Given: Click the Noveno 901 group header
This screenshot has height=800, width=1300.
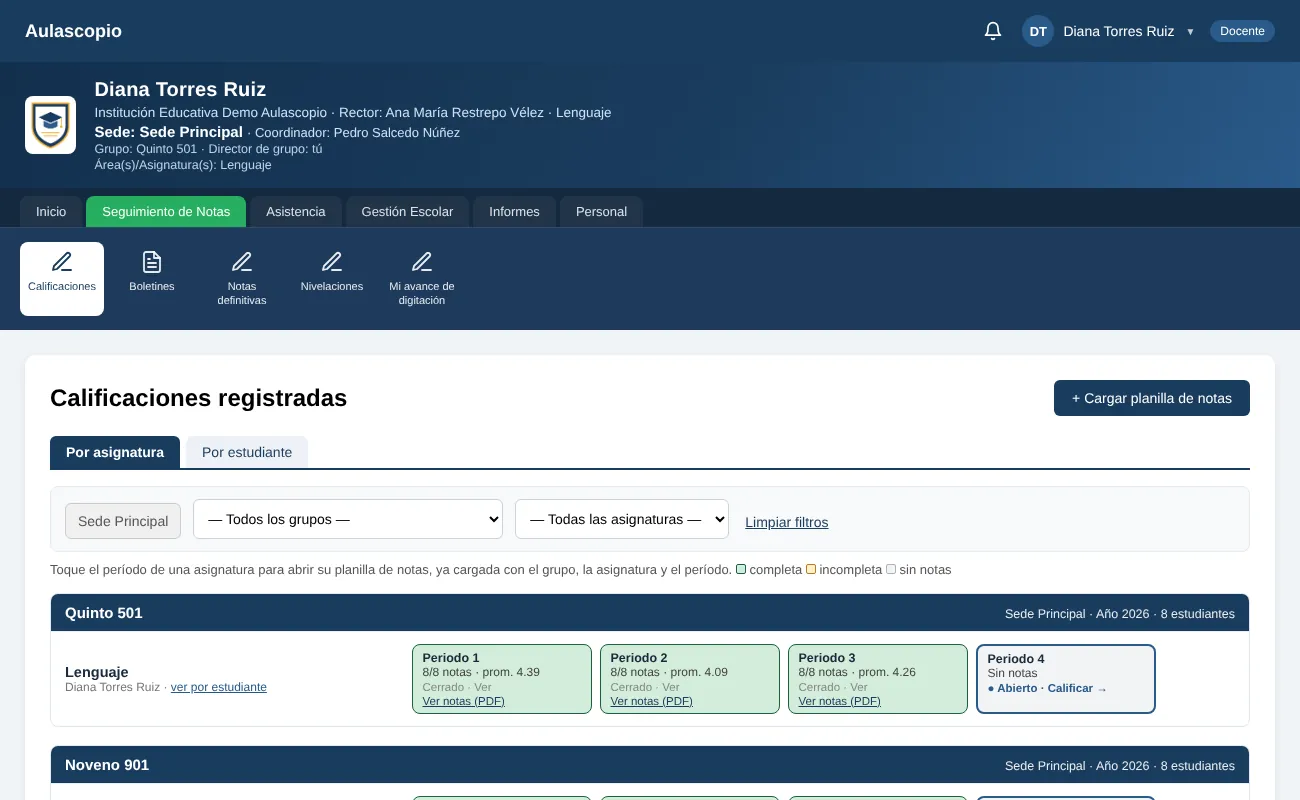Looking at the screenshot, I should (x=650, y=765).
